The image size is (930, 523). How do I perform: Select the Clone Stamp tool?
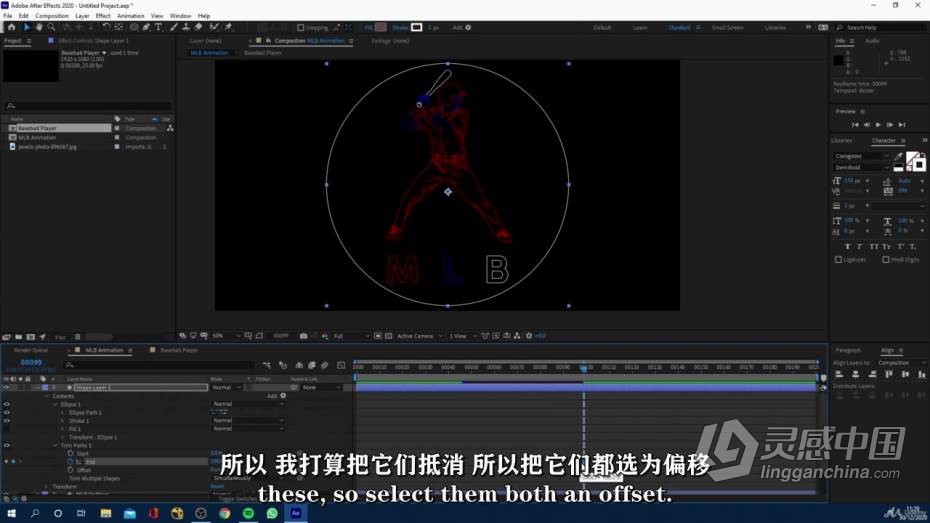coord(186,27)
